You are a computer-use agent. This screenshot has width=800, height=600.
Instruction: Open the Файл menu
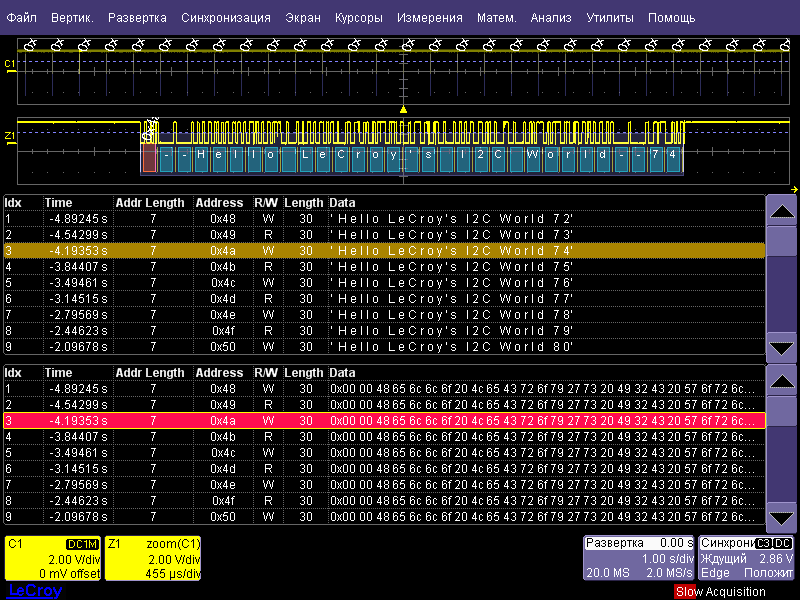tap(22, 18)
